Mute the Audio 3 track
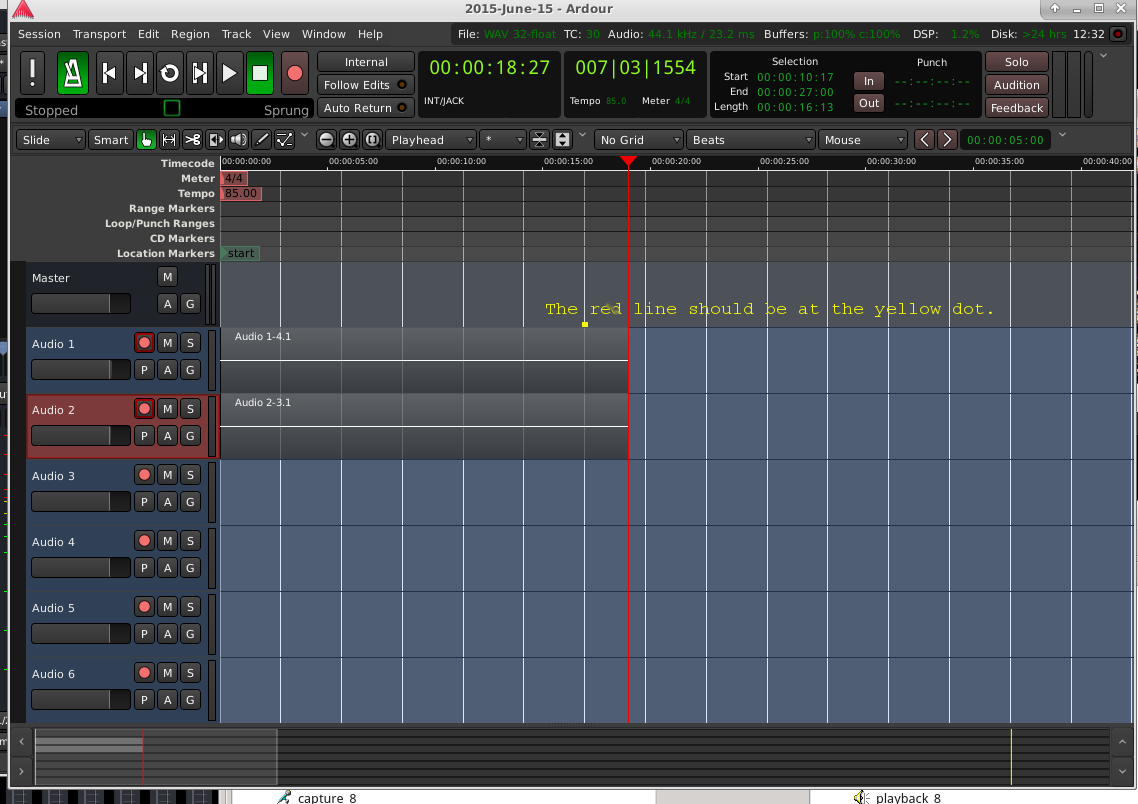 click(167, 475)
